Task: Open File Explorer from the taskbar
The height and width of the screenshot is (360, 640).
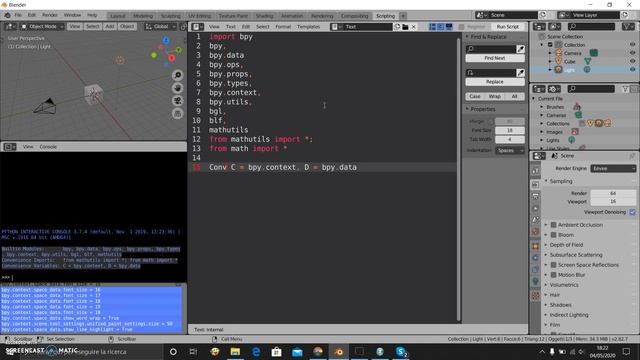Action: (x=235, y=351)
